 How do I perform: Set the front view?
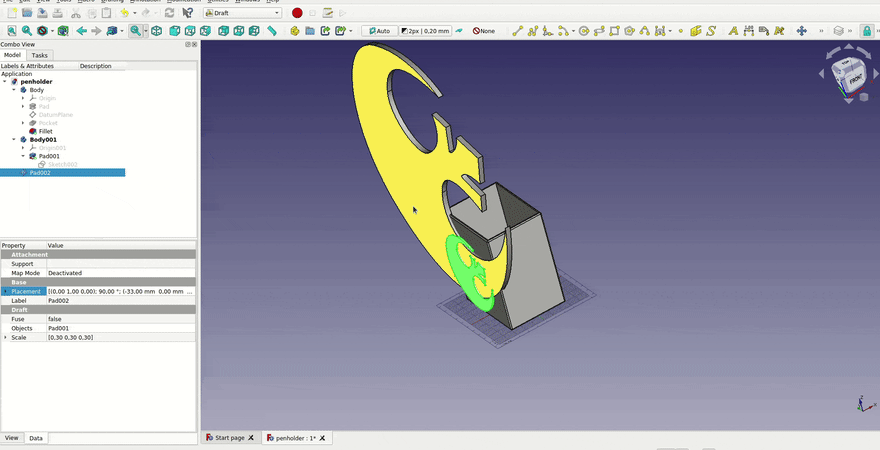tap(175, 31)
